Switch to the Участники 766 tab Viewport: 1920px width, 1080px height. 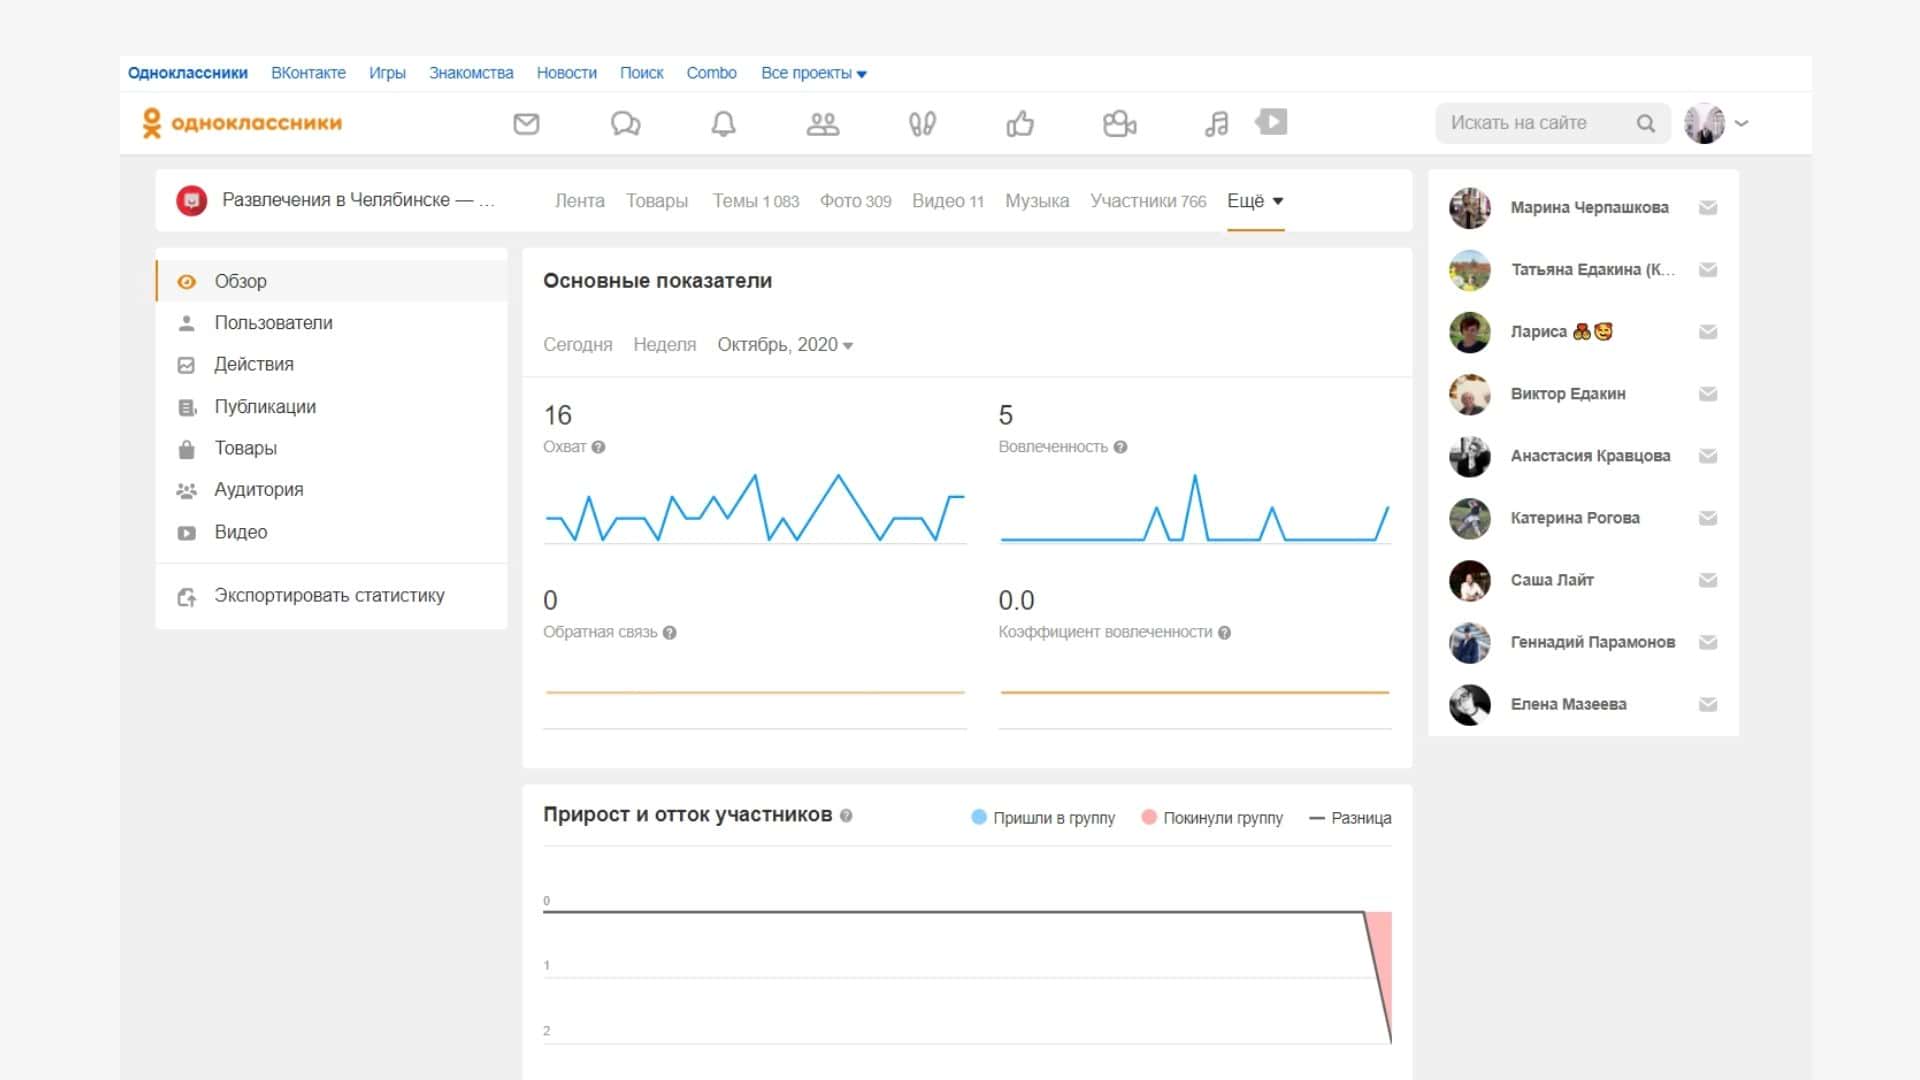[1148, 201]
